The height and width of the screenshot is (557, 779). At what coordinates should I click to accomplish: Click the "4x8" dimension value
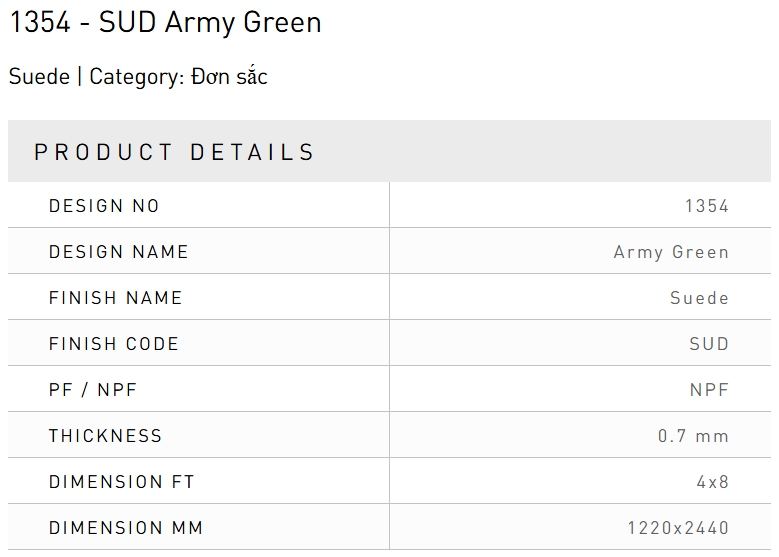[x=713, y=482]
